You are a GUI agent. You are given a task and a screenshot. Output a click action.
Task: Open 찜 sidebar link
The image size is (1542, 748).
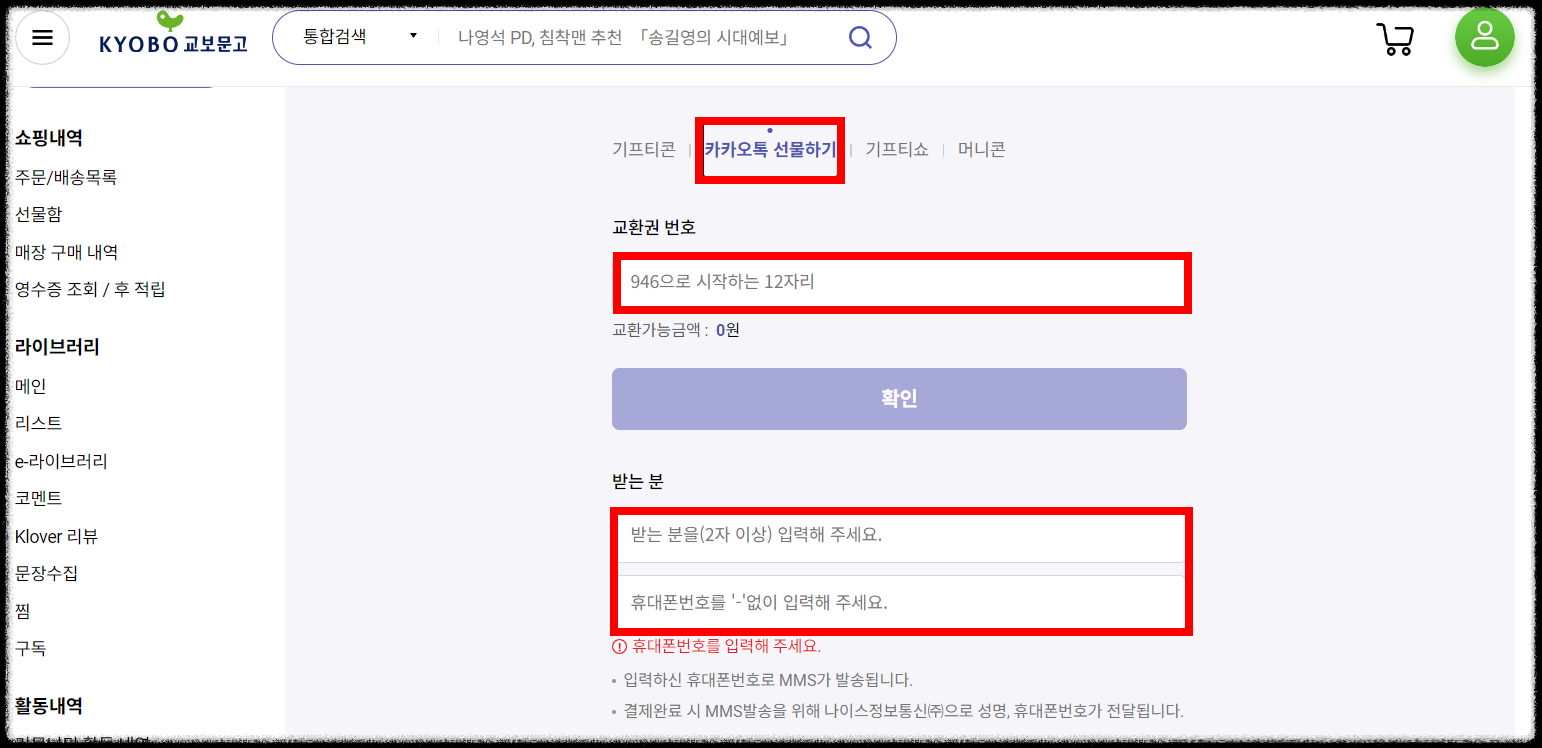pos(23,611)
